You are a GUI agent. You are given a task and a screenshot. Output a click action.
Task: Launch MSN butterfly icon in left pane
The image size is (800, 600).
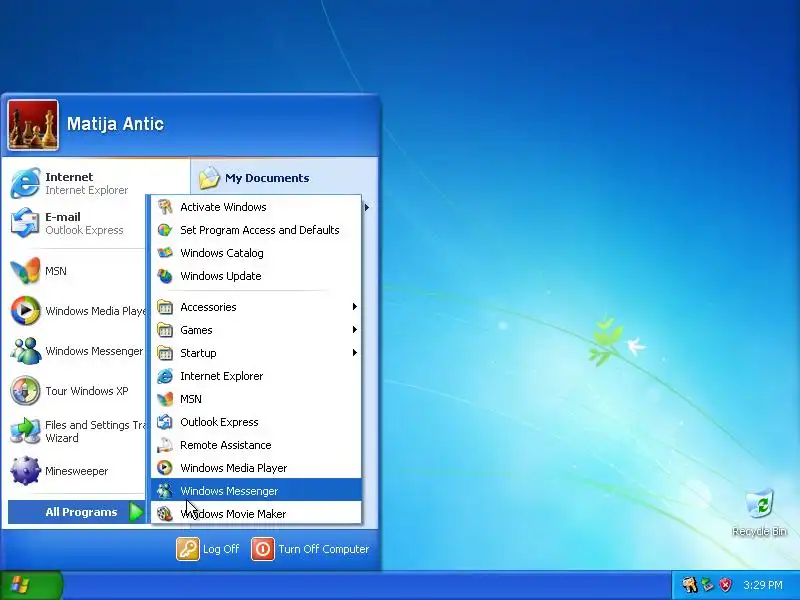(25, 270)
